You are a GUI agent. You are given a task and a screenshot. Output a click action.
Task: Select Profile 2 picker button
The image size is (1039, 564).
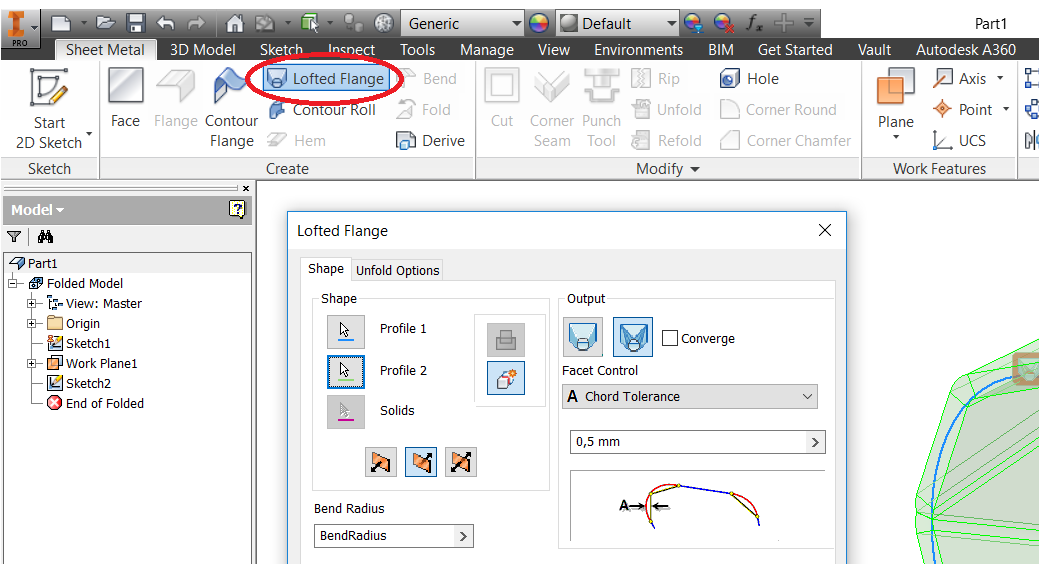[x=345, y=371]
